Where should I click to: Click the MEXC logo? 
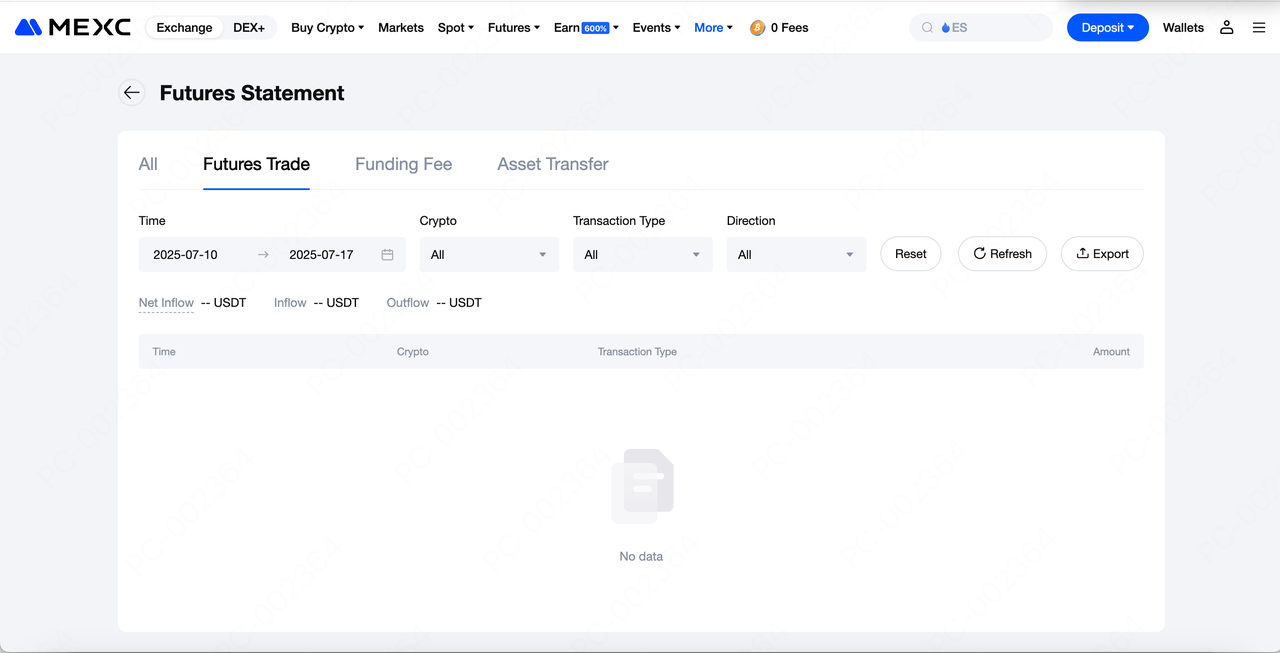(x=72, y=27)
